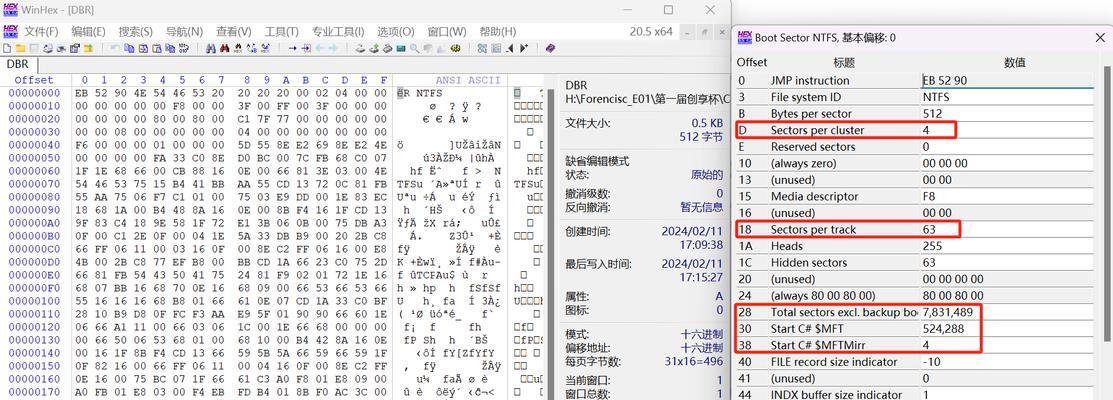Jump to previous with the black left triangle icon
This screenshot has height=400, width=1113.
pos(510,48)
